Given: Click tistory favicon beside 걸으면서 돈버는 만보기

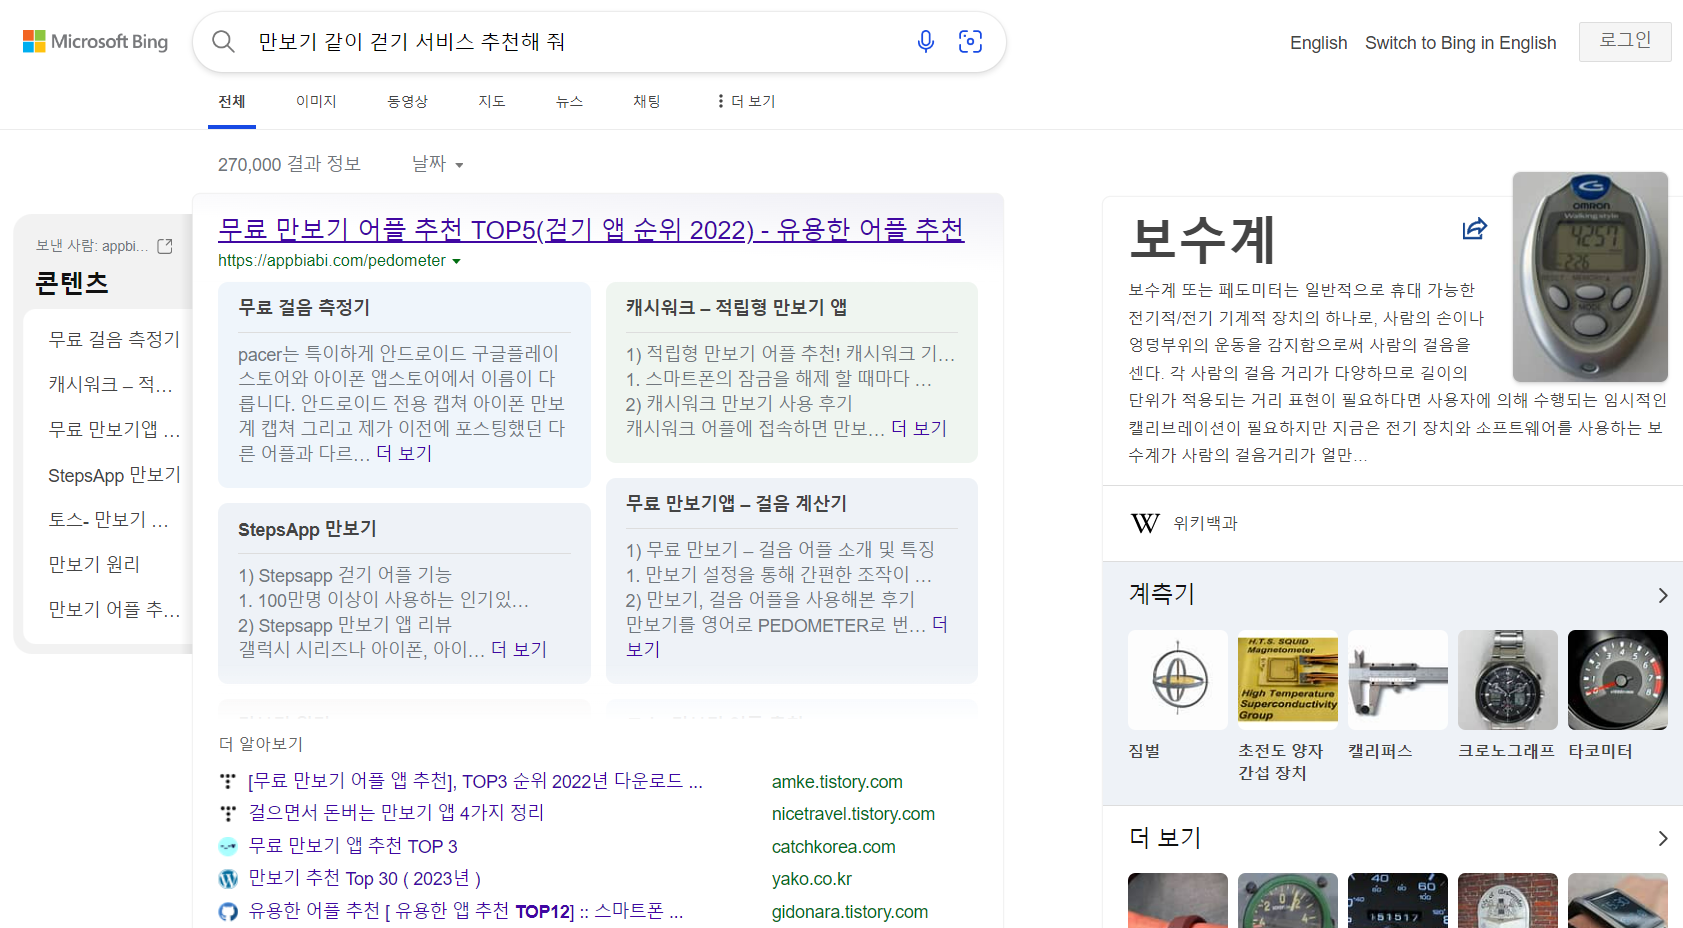Looking at the screenshot, I should pyautogui.click(x=228, y=813).
